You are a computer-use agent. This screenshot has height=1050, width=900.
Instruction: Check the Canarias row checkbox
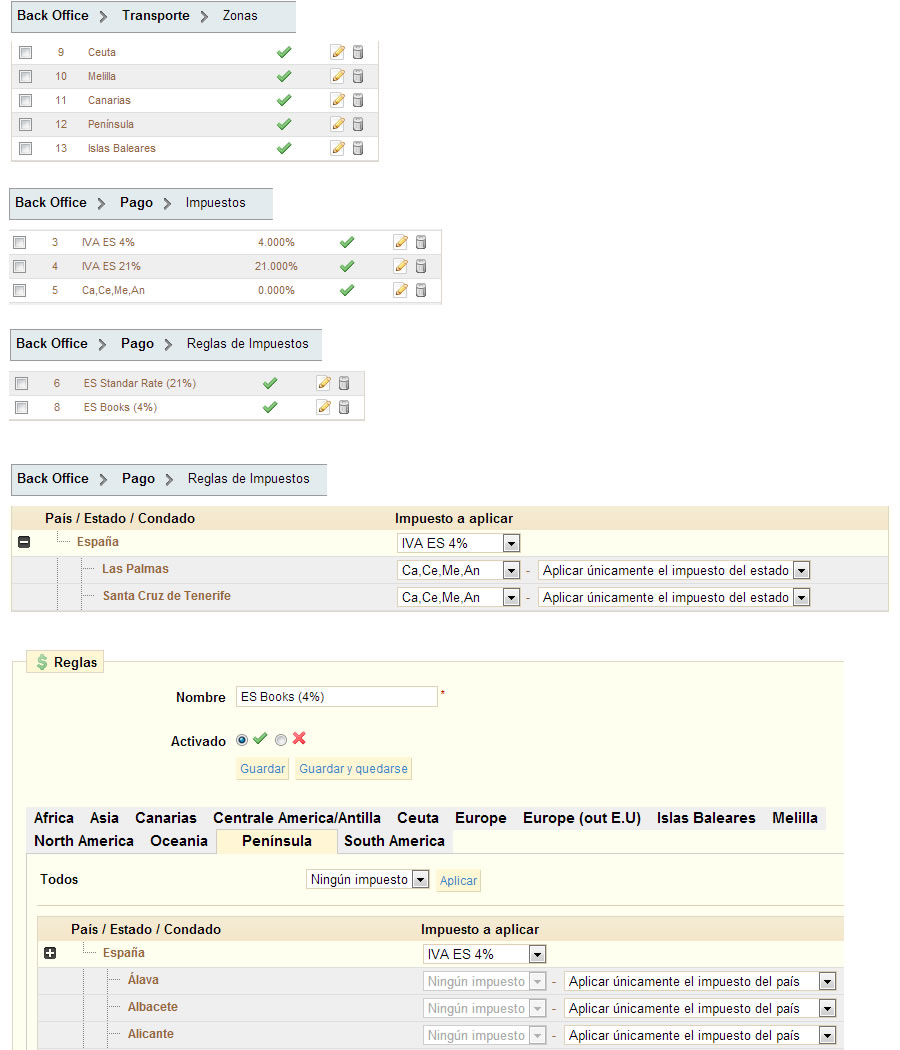(x=25, y=100)
